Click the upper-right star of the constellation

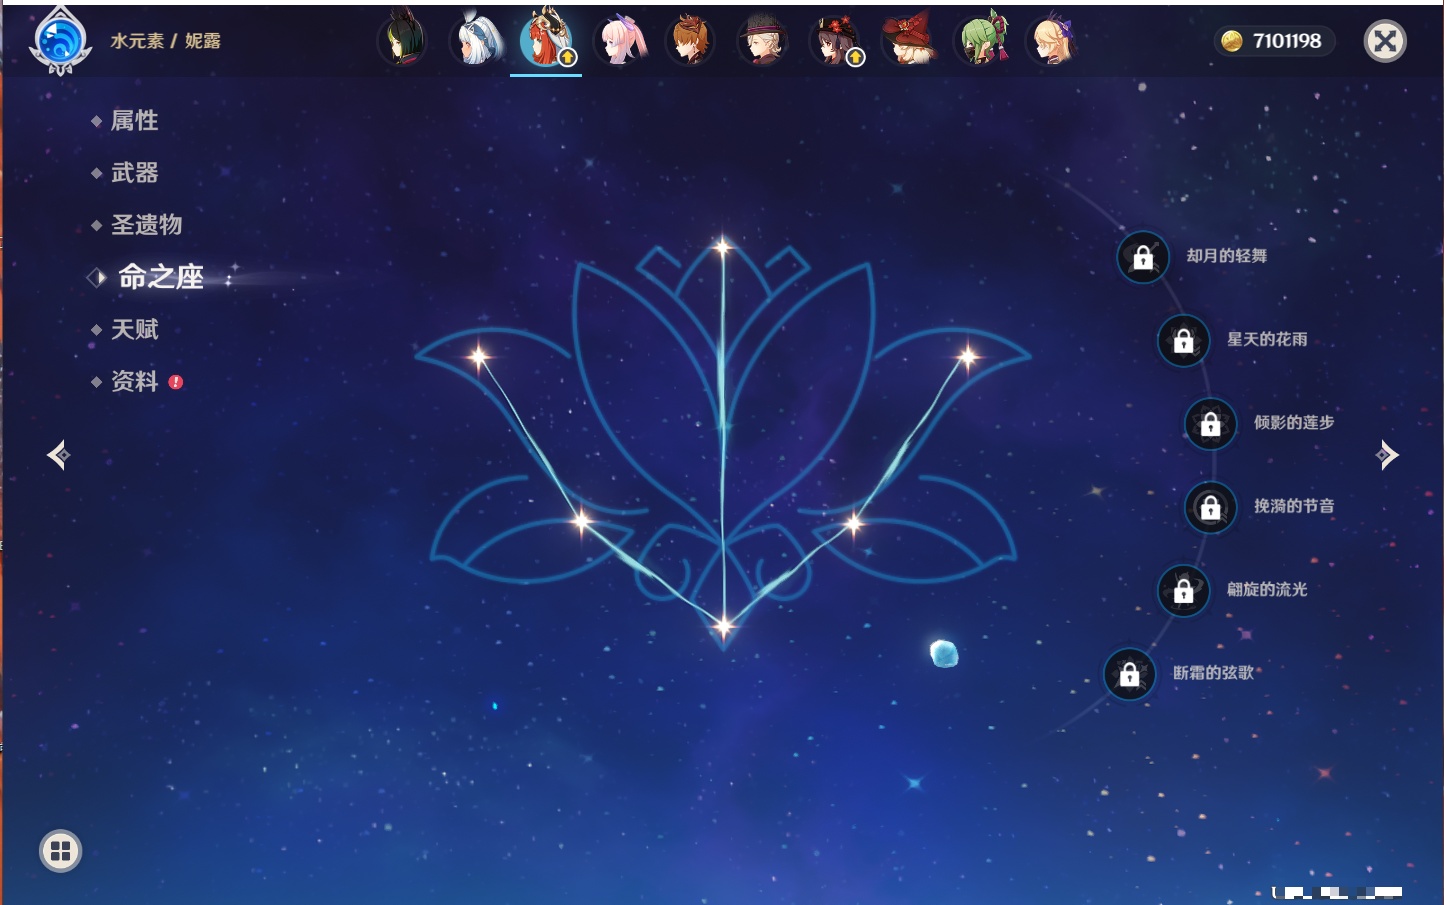[x=967, y=356]
